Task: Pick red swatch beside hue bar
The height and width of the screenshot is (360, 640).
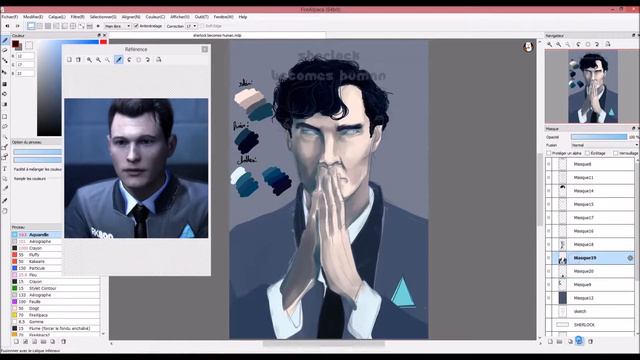Action: click(x=103, y=42)
